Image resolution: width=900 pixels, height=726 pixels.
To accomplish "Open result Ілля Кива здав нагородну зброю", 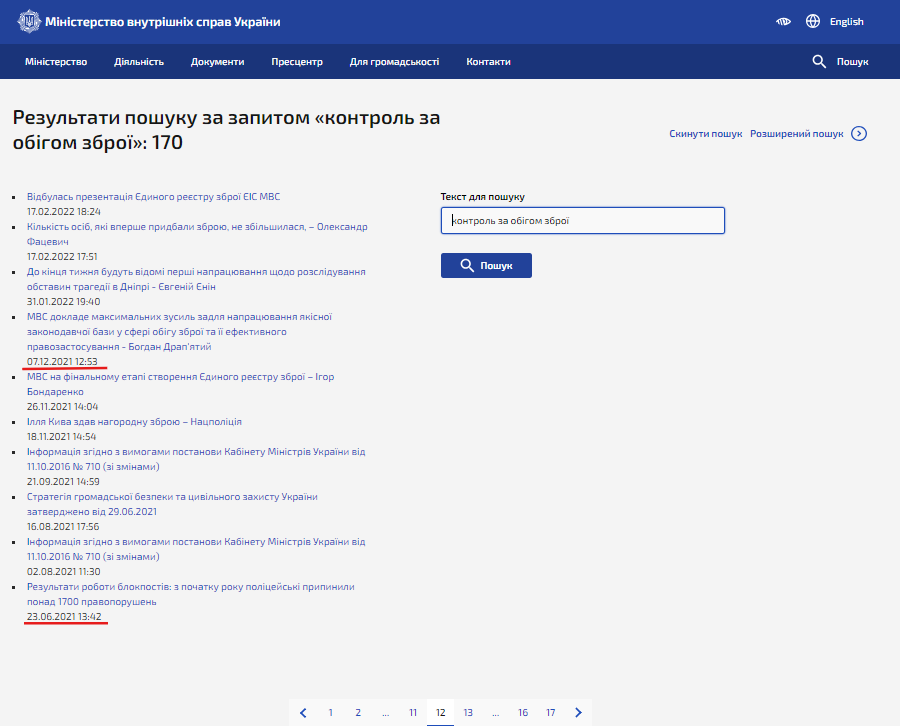I will pyautogui.click(x=134, y=421).
